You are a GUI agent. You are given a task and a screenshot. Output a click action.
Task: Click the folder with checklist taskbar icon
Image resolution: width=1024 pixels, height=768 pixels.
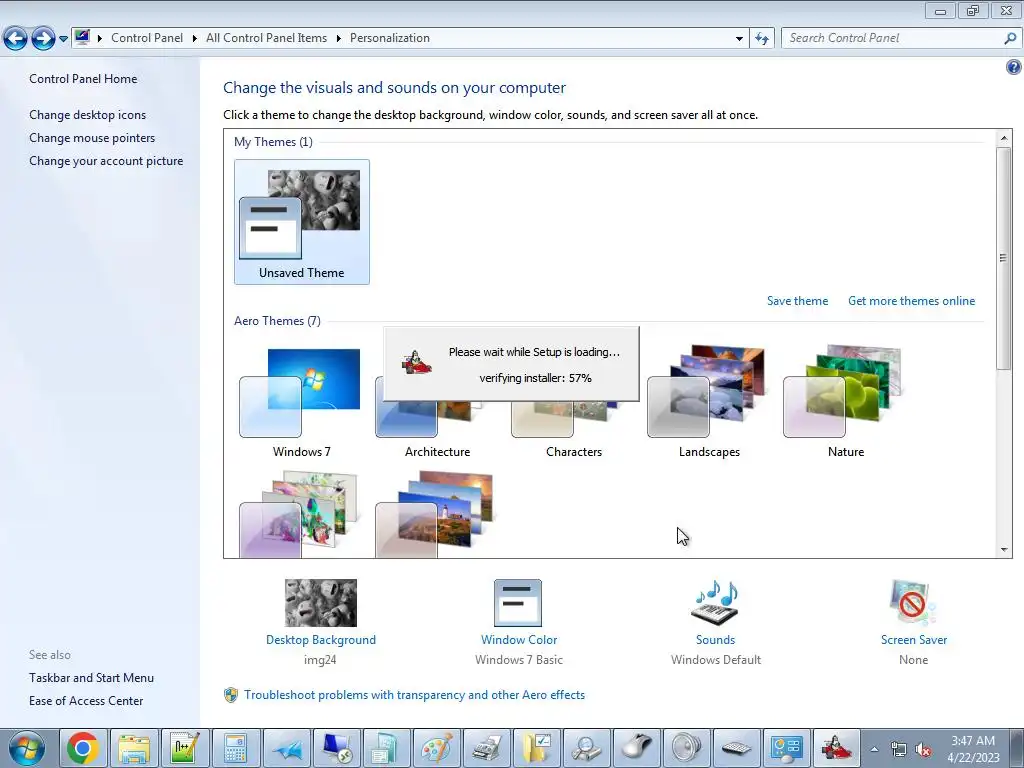(x=537, y=748)
